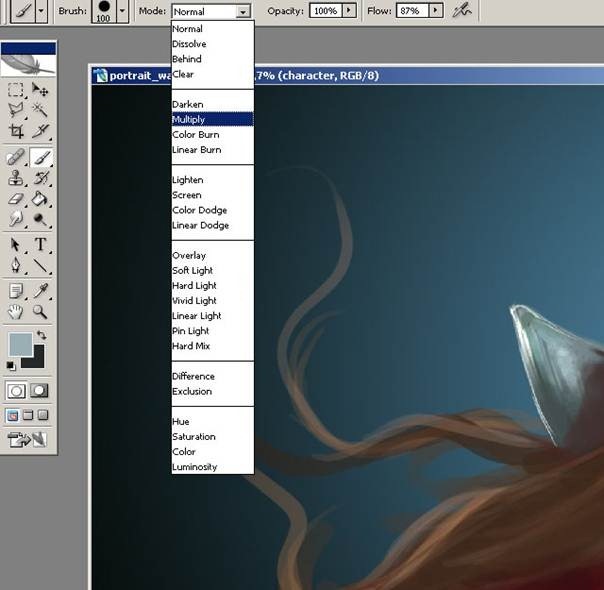Select the Zoom magnifier tool
This screenshot has width=604, height=590.
[40, 312]
